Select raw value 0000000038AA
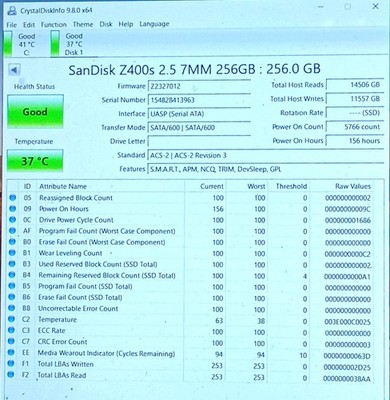The height and width of the screenshot is (400, 390). pos(347,379)
